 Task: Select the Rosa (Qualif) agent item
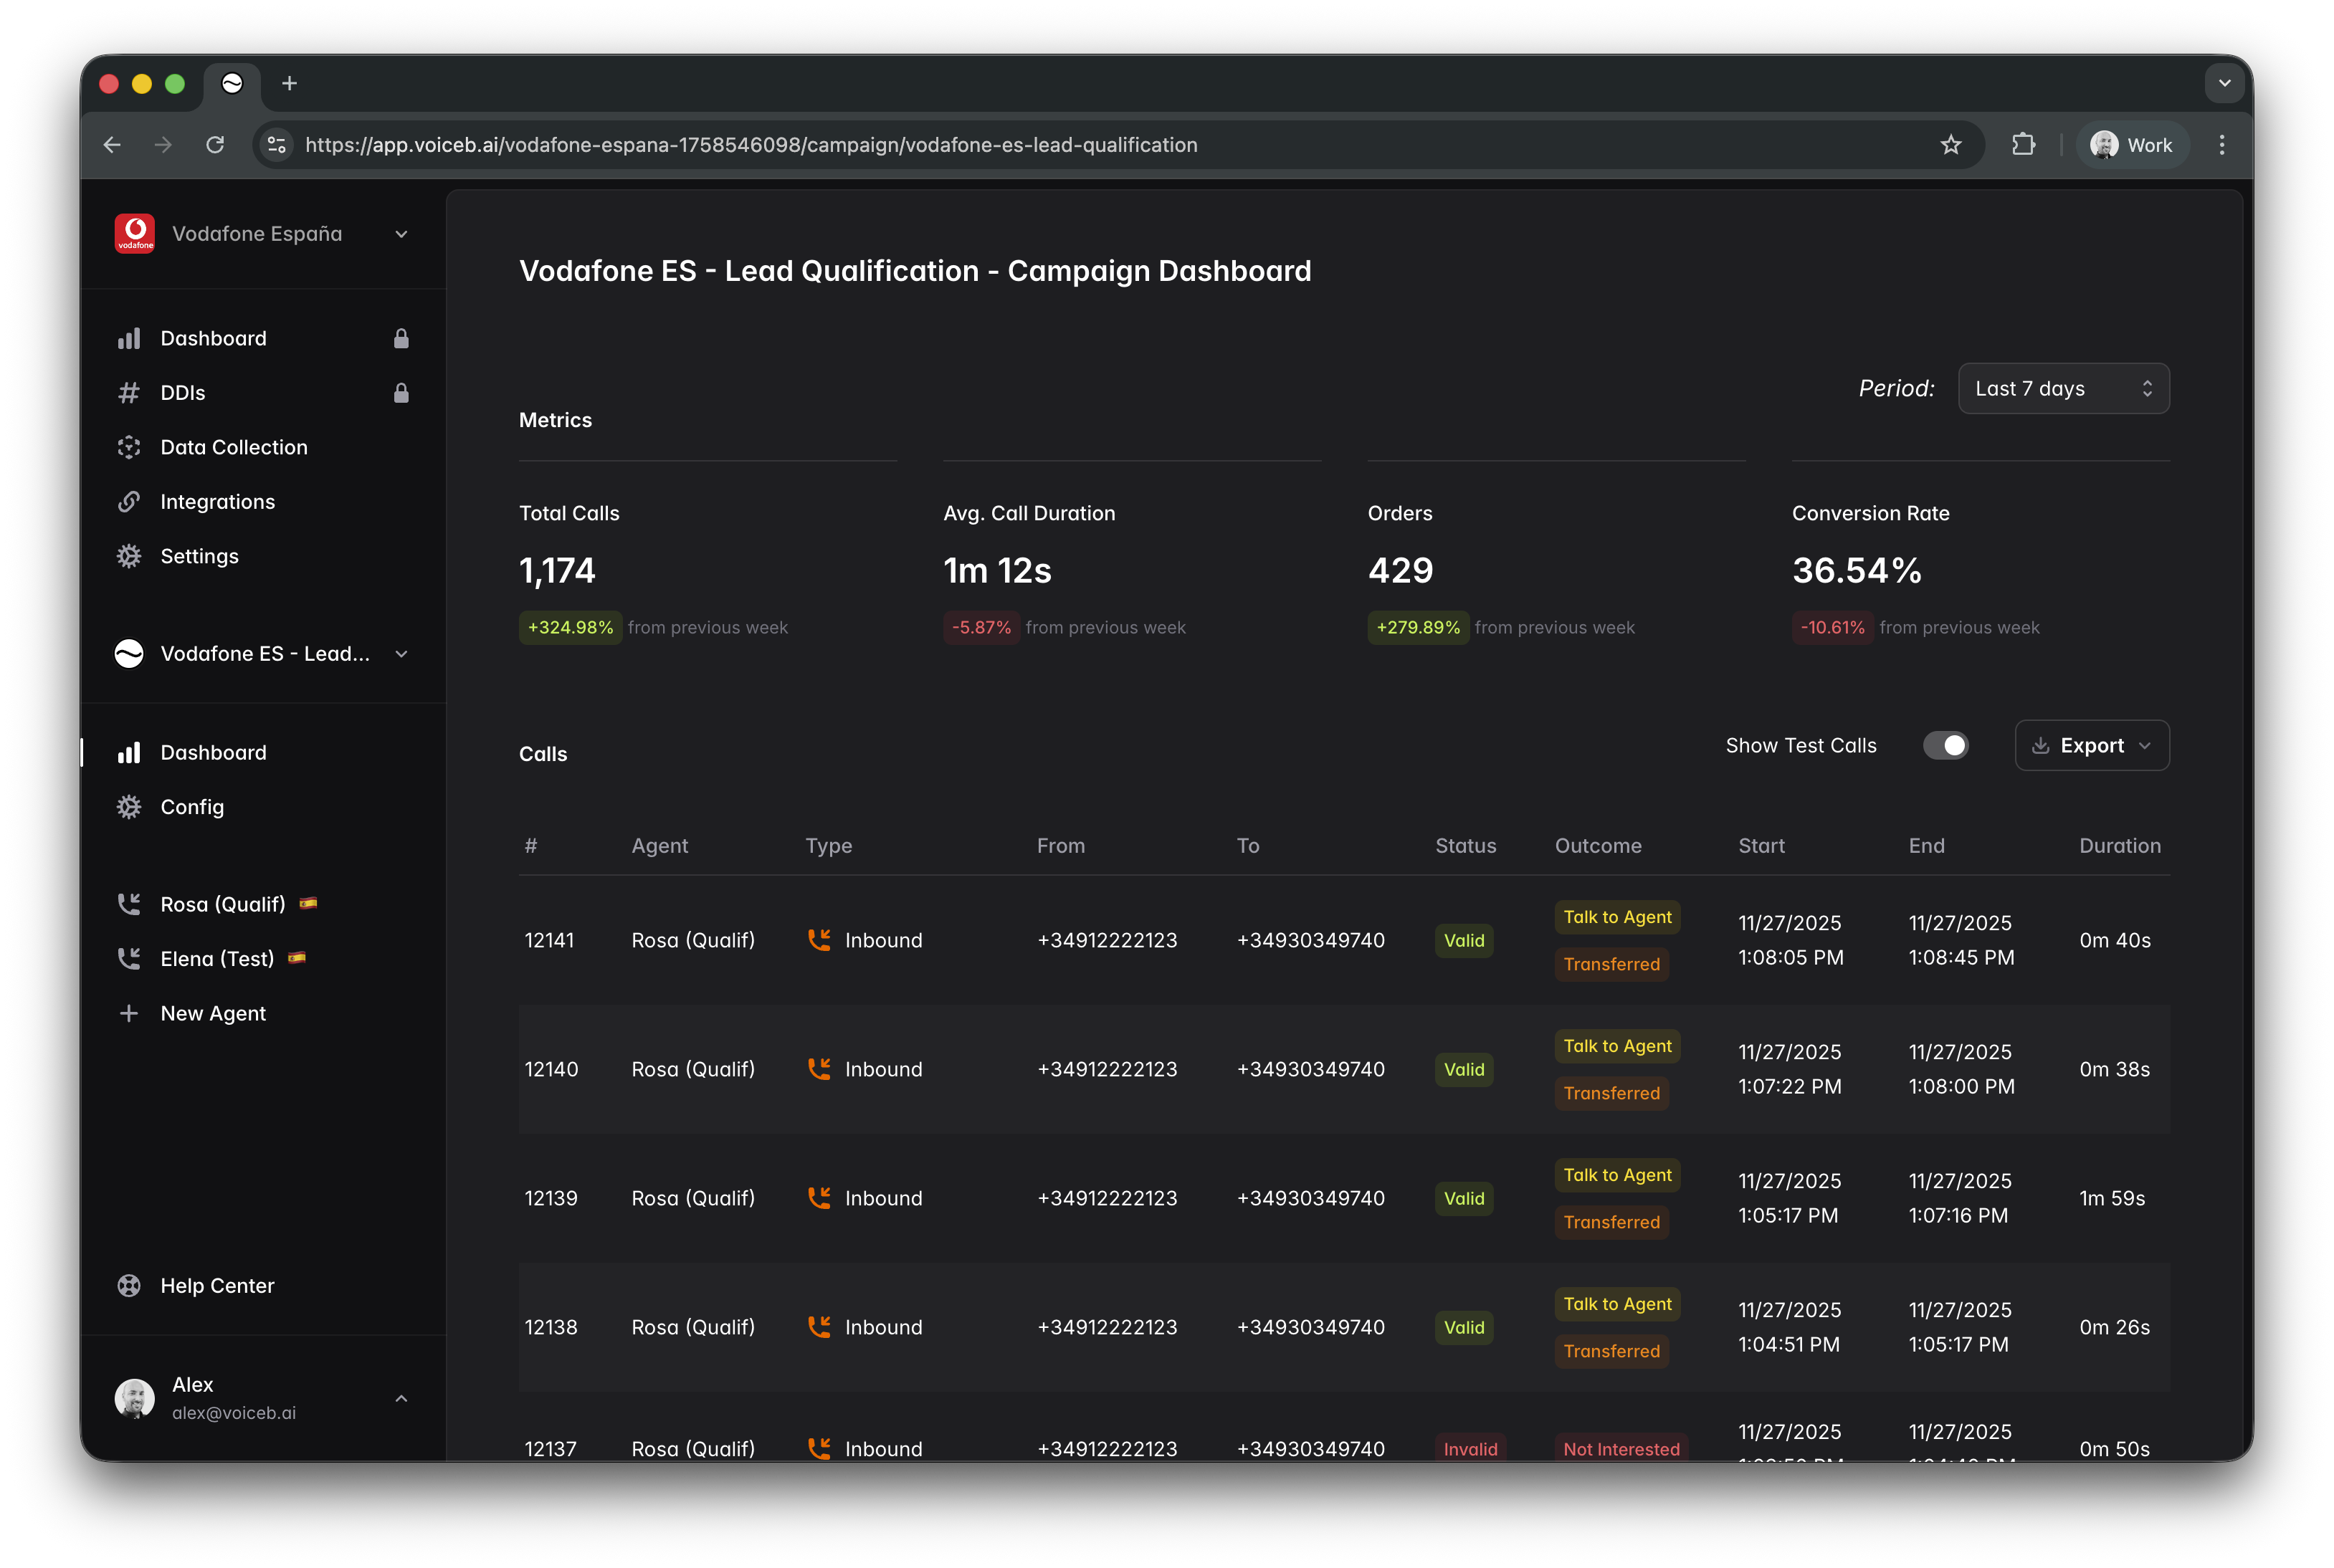pos(222,904)
